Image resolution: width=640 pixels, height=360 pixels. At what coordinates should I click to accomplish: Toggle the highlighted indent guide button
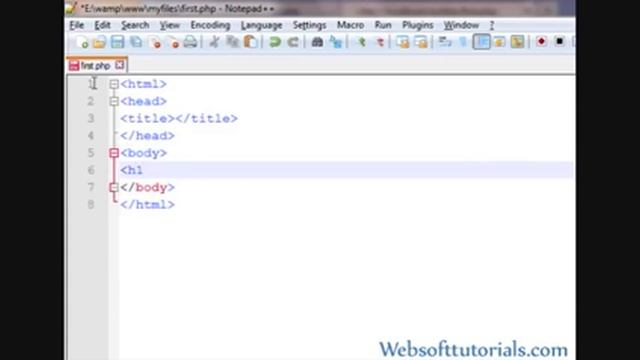pos(482,42)
